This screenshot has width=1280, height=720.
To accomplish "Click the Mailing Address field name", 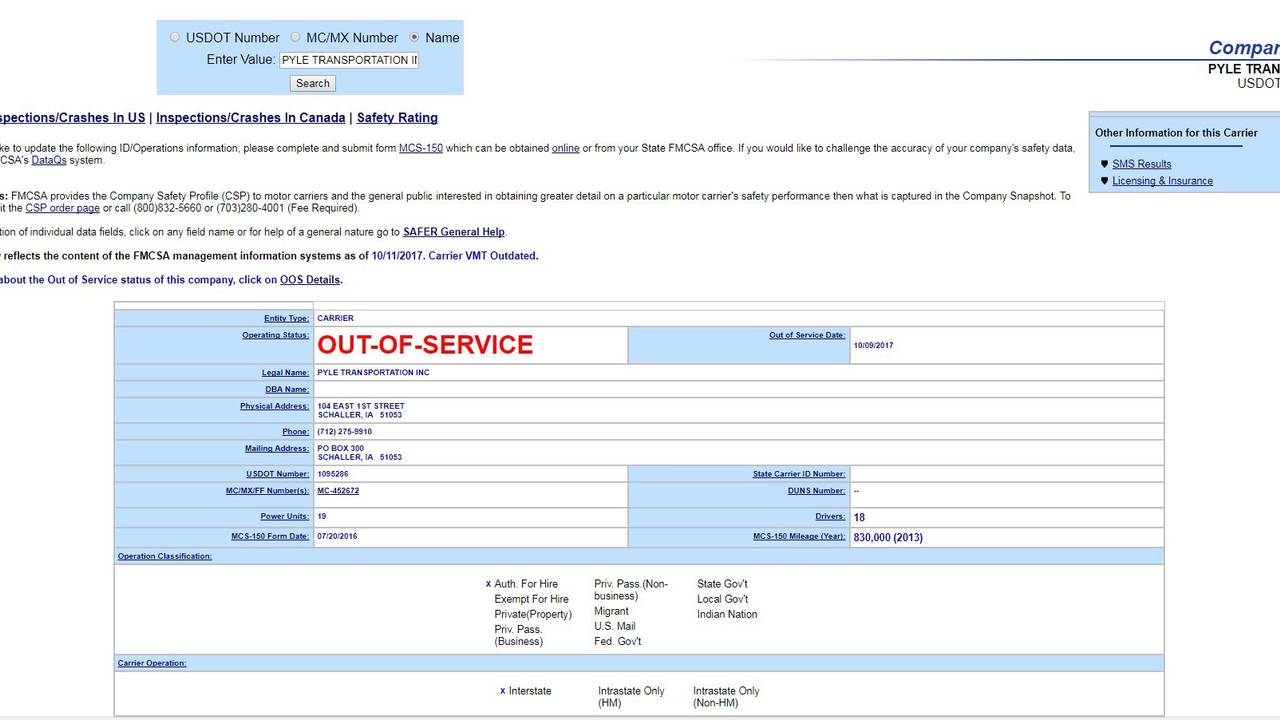I will point(277,448).
